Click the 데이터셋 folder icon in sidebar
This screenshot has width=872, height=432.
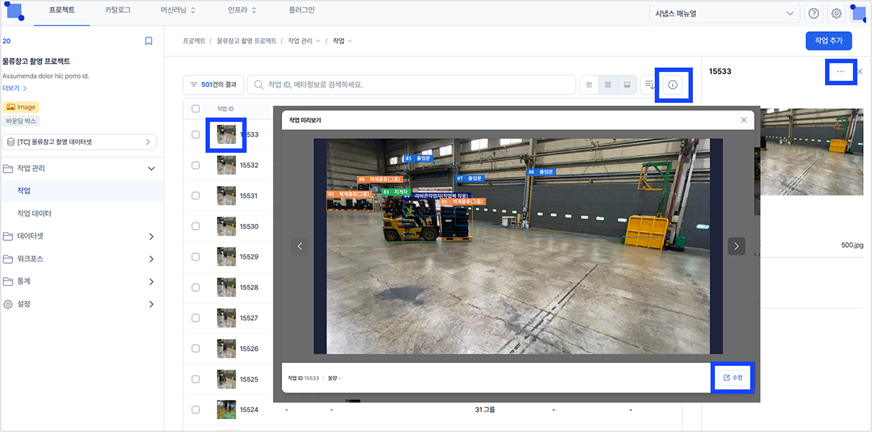[x=8, y=236]
